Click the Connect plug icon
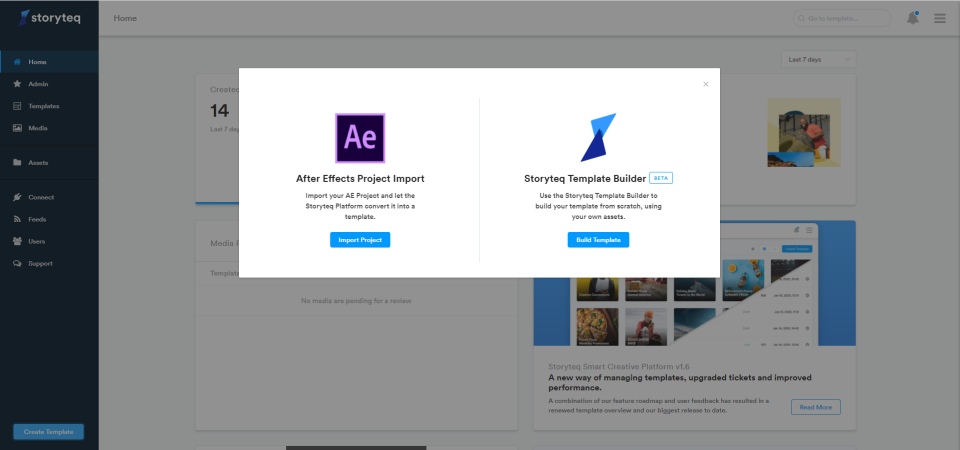 click(18, 197)
